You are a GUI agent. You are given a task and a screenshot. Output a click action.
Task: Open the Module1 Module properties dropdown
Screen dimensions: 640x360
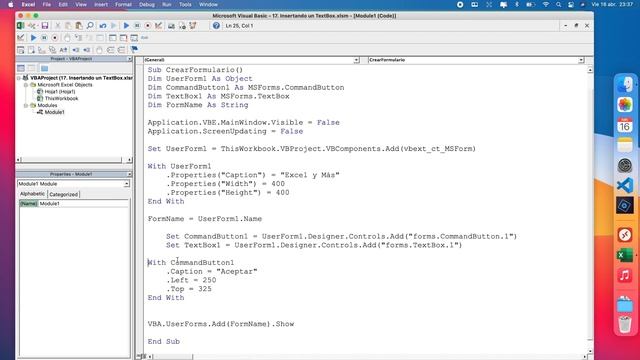[x=127, y=184]
